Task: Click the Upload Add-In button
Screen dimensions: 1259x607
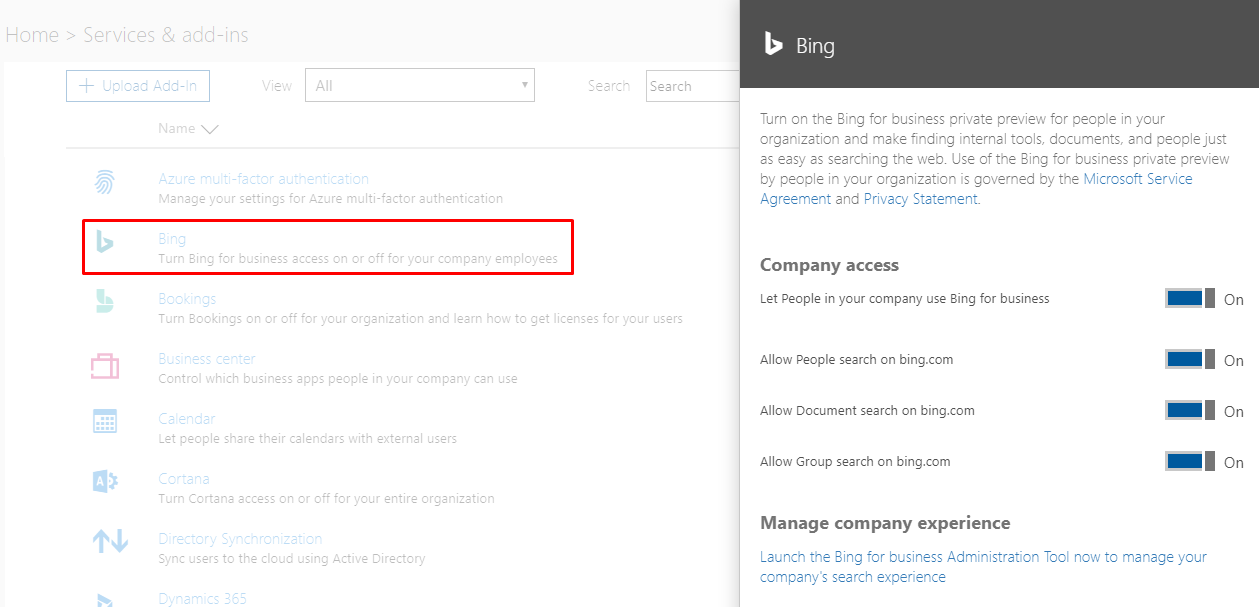Action: click(x=138, y=86)
